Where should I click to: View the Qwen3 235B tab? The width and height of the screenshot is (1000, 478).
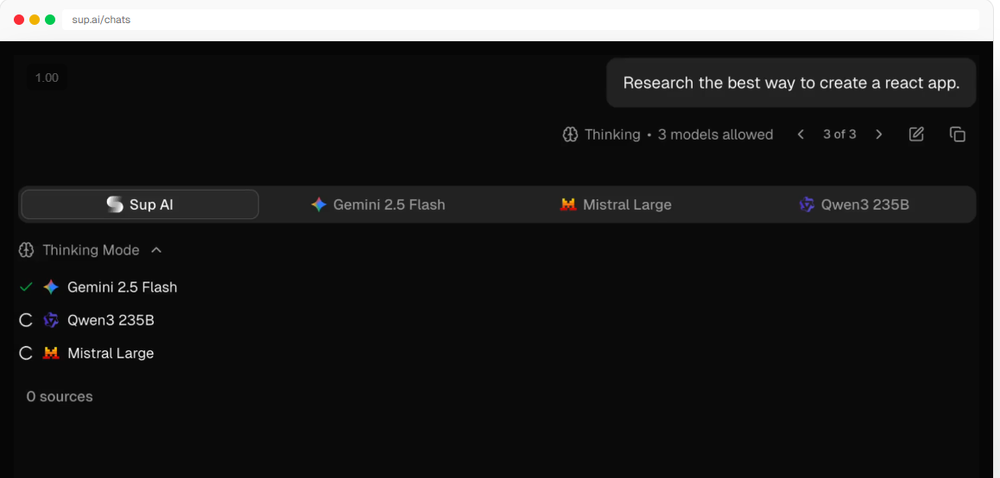[x=854, y=205]
